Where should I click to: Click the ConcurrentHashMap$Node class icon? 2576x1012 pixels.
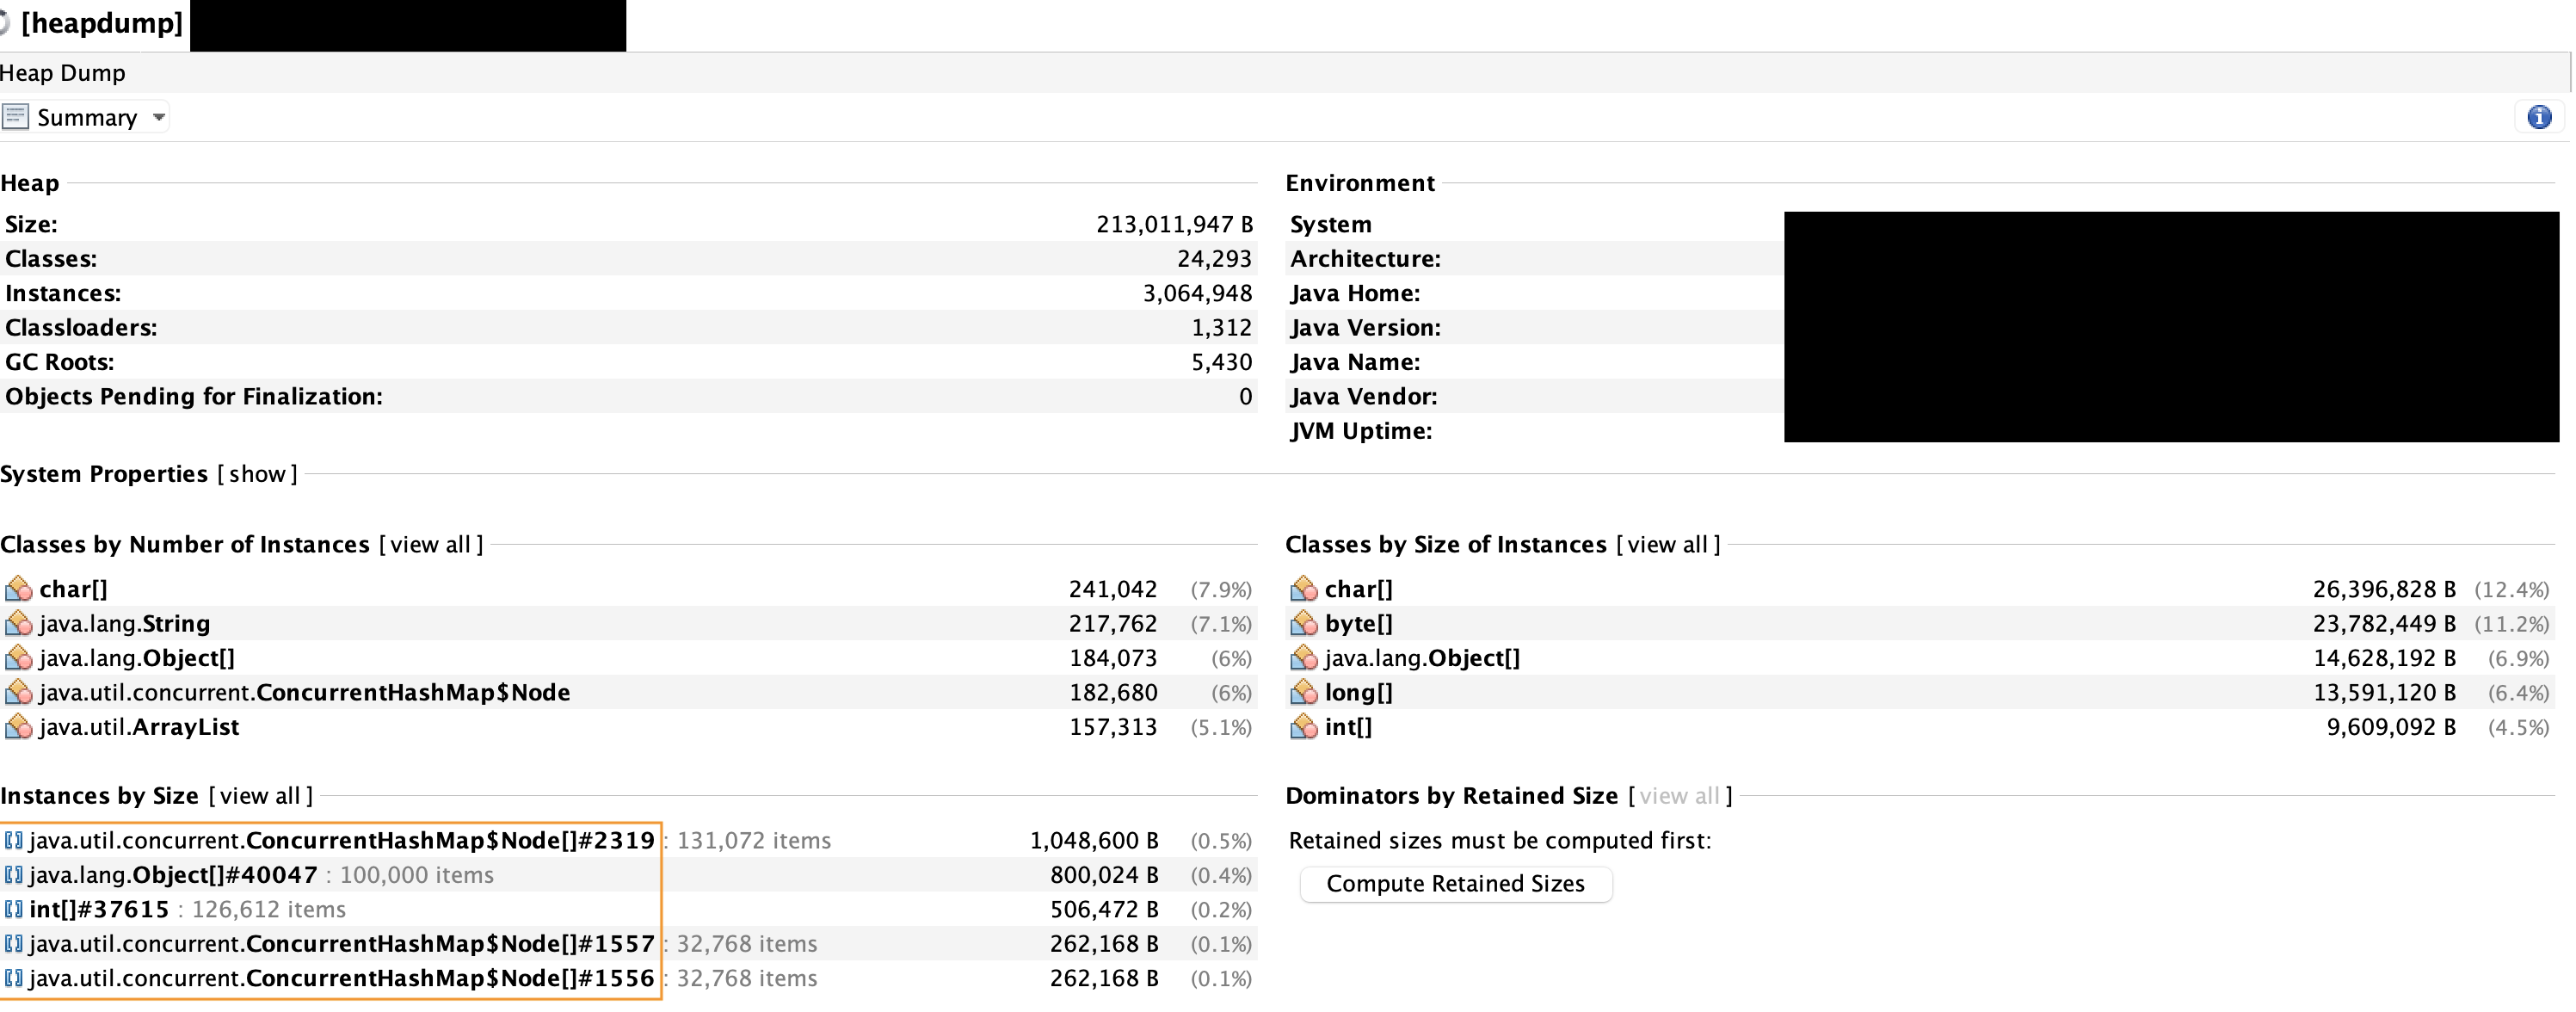[18, 693]
